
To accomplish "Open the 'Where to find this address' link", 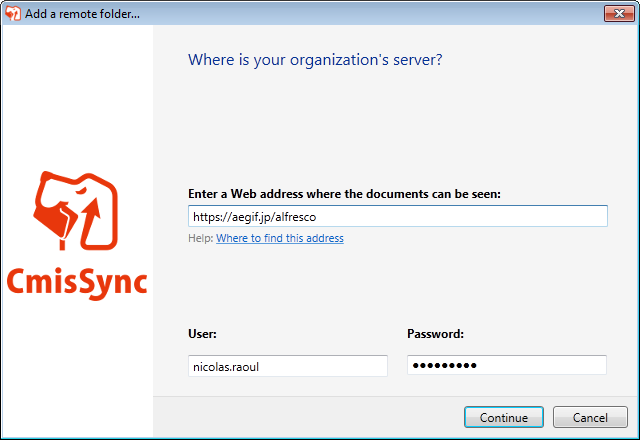I will (x=280, y=238).
